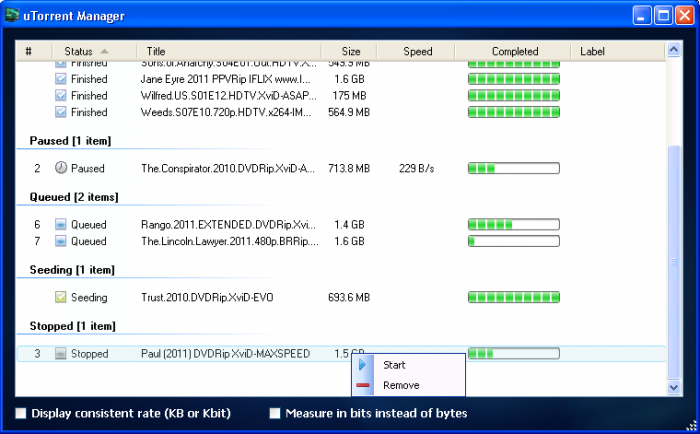Sort by the Speed column header
The height and width of the screenshot is (434, 700).
coord(416,51)
